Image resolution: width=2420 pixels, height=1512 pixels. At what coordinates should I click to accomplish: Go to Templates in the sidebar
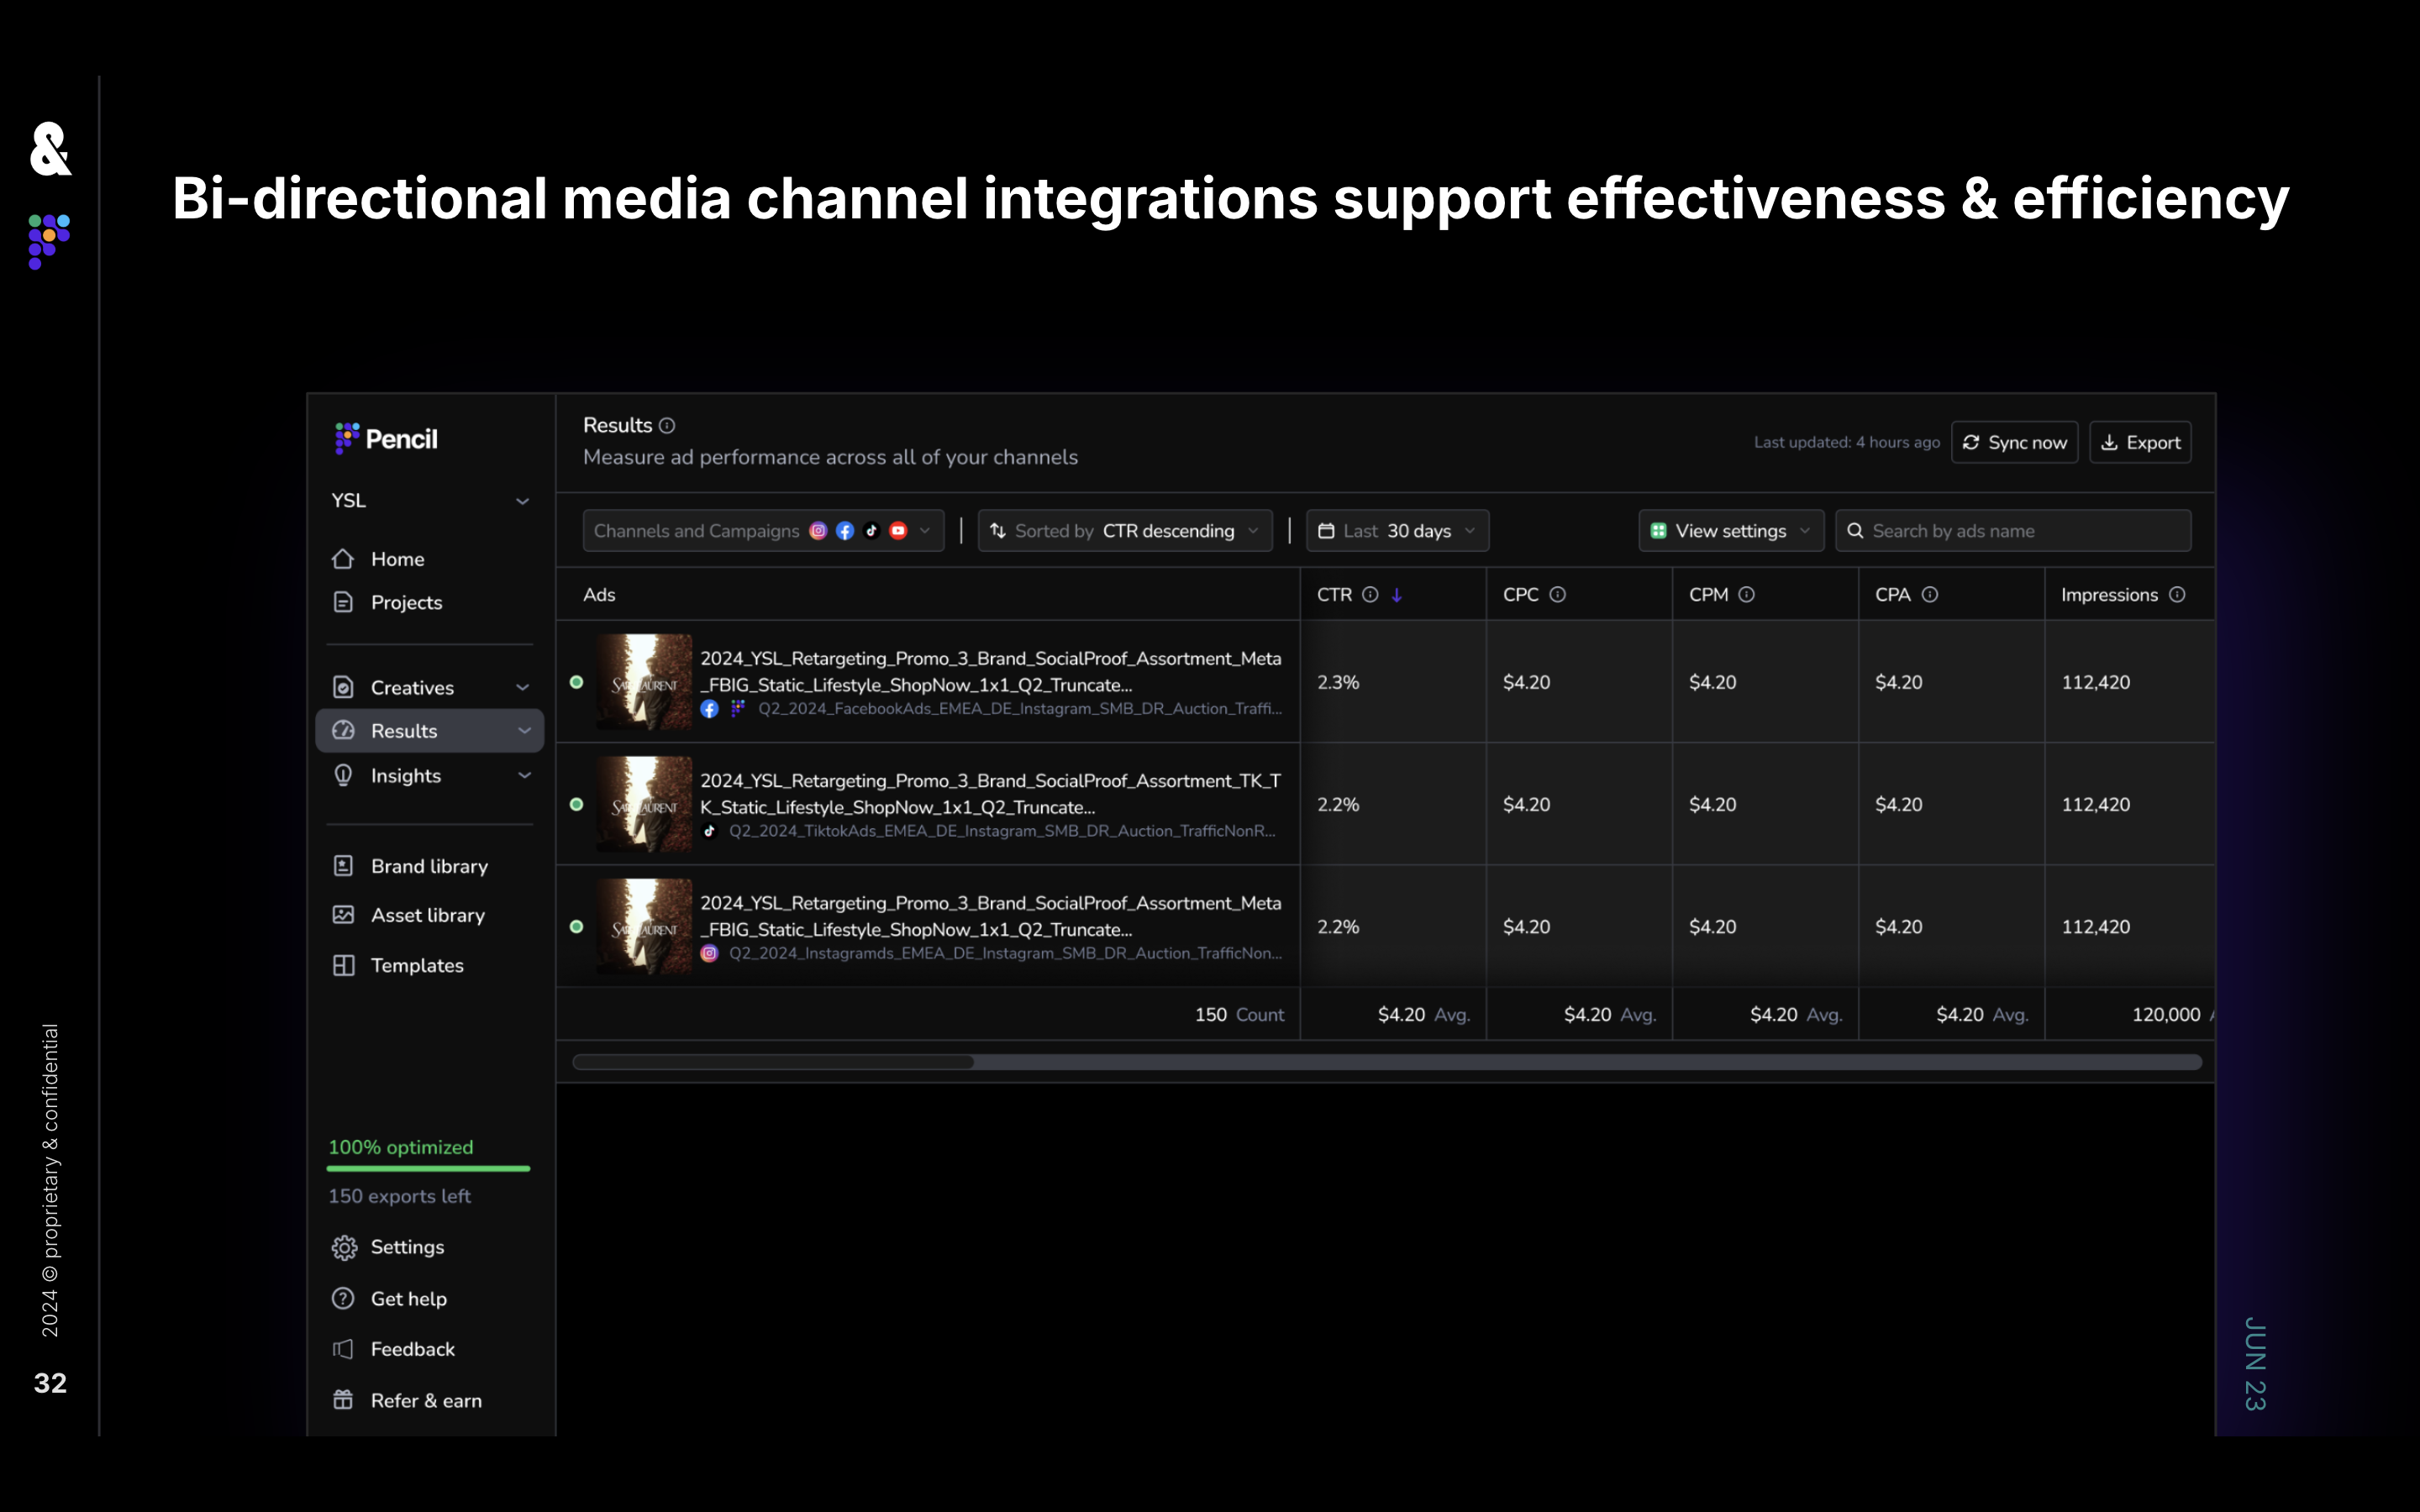(x=416, y=965)
